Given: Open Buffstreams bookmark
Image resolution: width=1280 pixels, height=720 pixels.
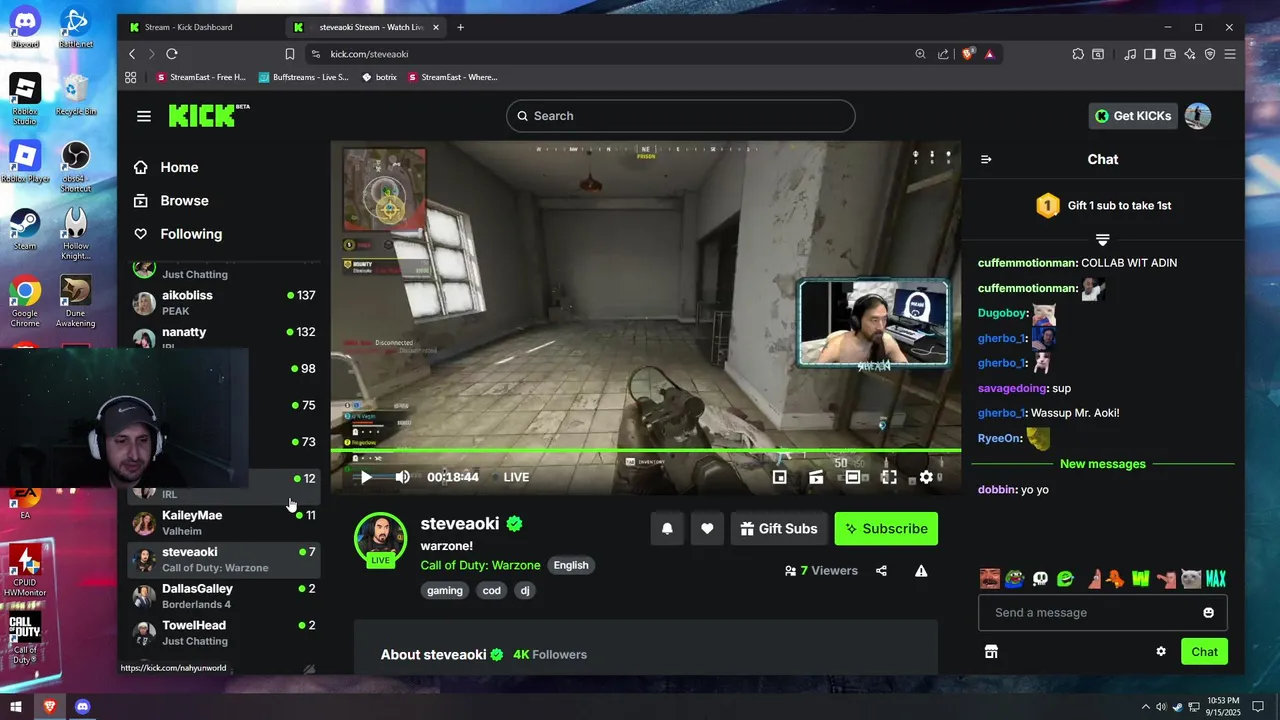Looking at the screenshot, I should (304, 77).
